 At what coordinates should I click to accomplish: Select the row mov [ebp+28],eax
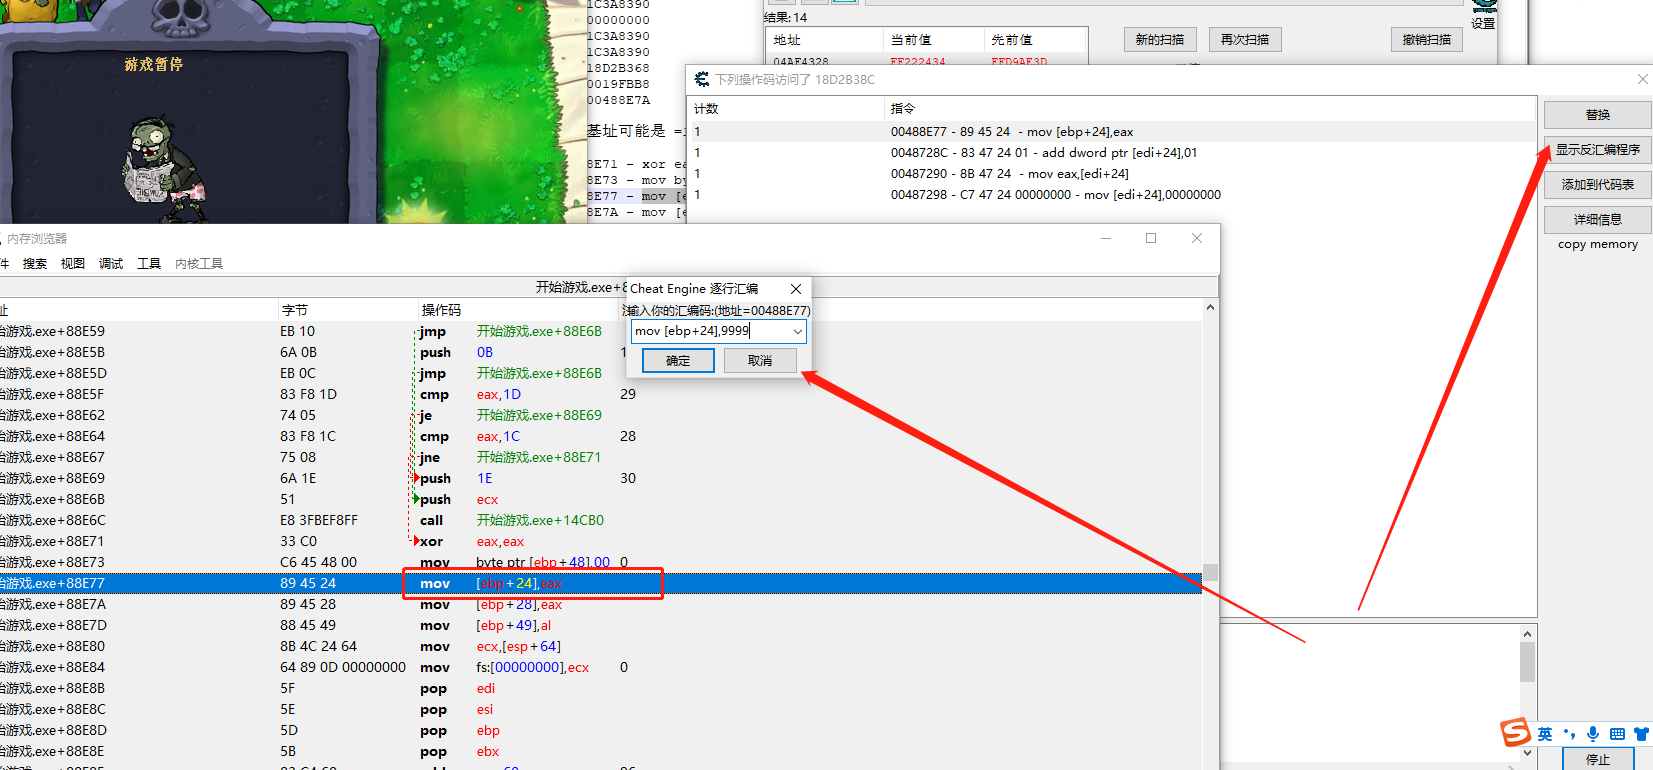click(600, 604)
